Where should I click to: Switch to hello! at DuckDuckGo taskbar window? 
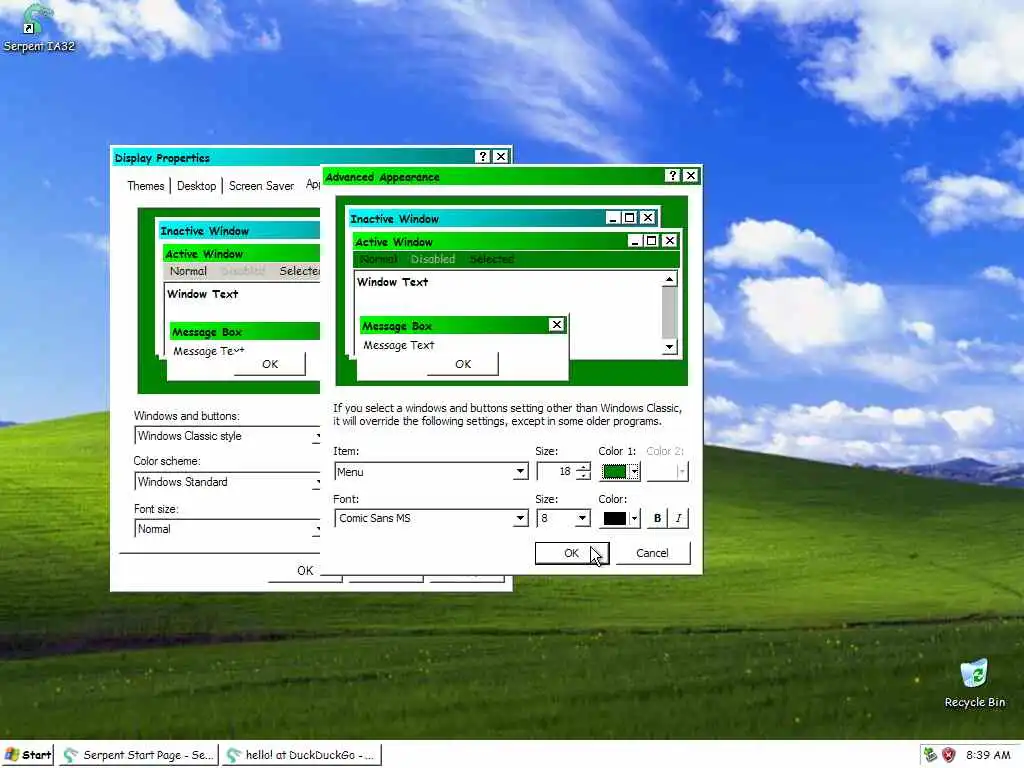(302, 755)
